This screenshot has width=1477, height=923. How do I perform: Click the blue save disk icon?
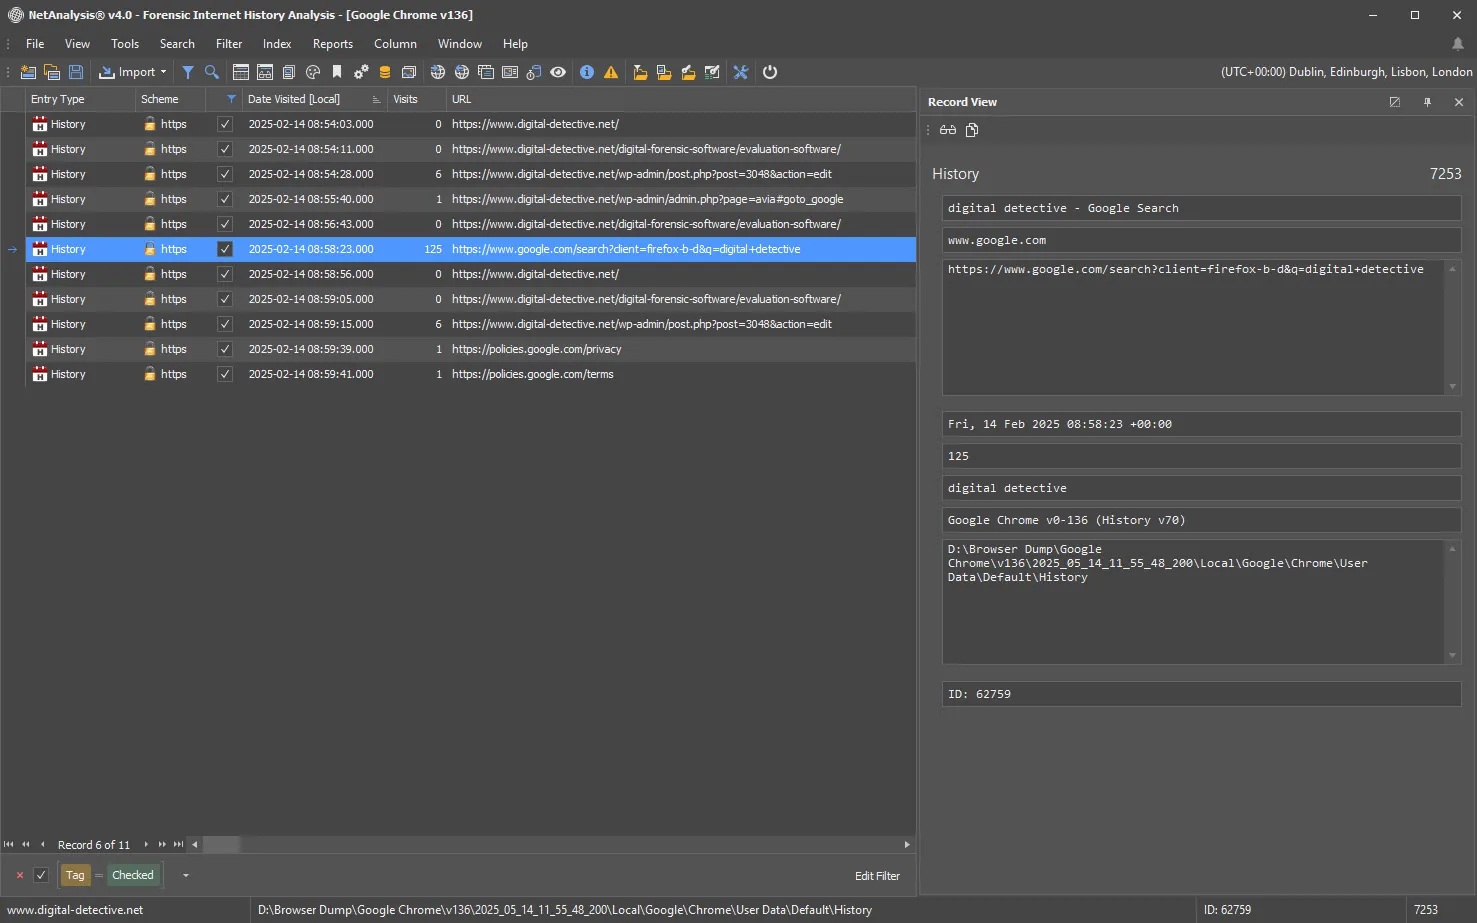point(76,72)
